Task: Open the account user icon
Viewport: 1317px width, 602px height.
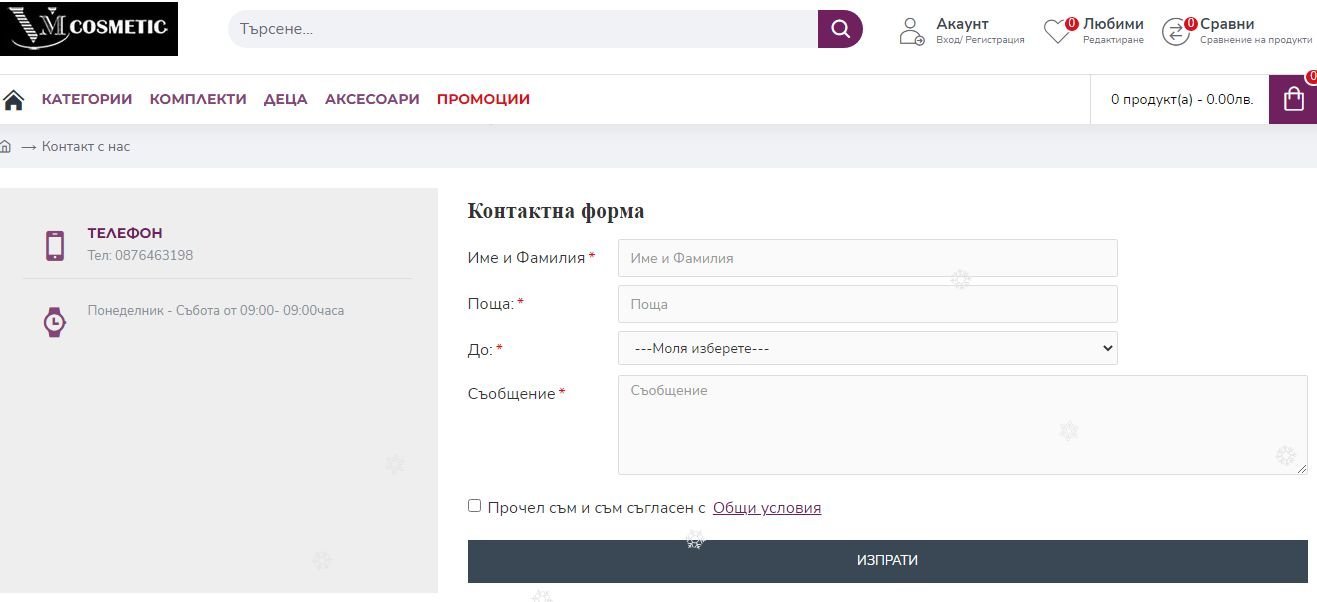Action: click(x=911, y=31)
